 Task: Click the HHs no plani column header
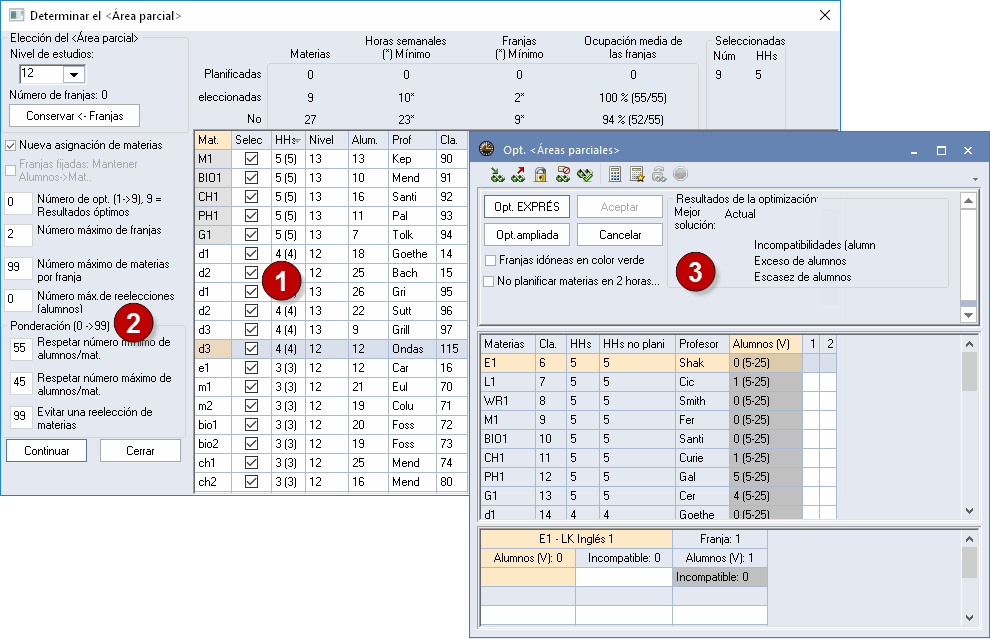(x=637, y=344)
